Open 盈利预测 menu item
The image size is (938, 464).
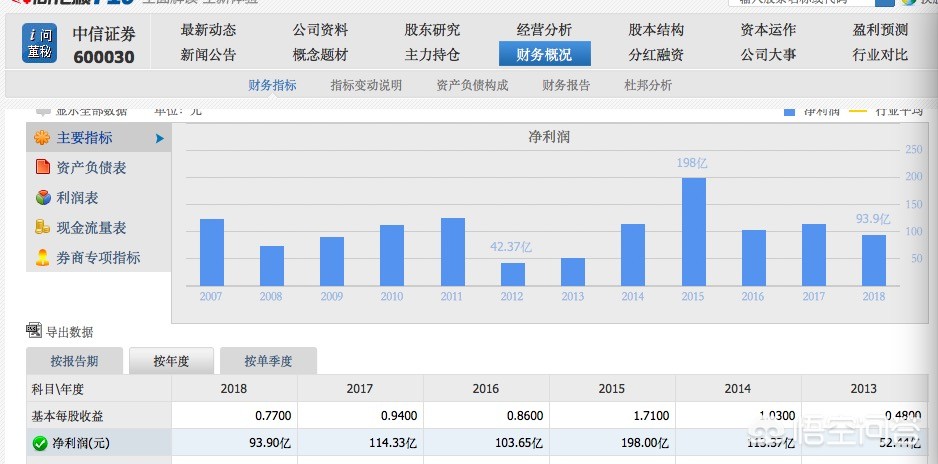point(880,30)
